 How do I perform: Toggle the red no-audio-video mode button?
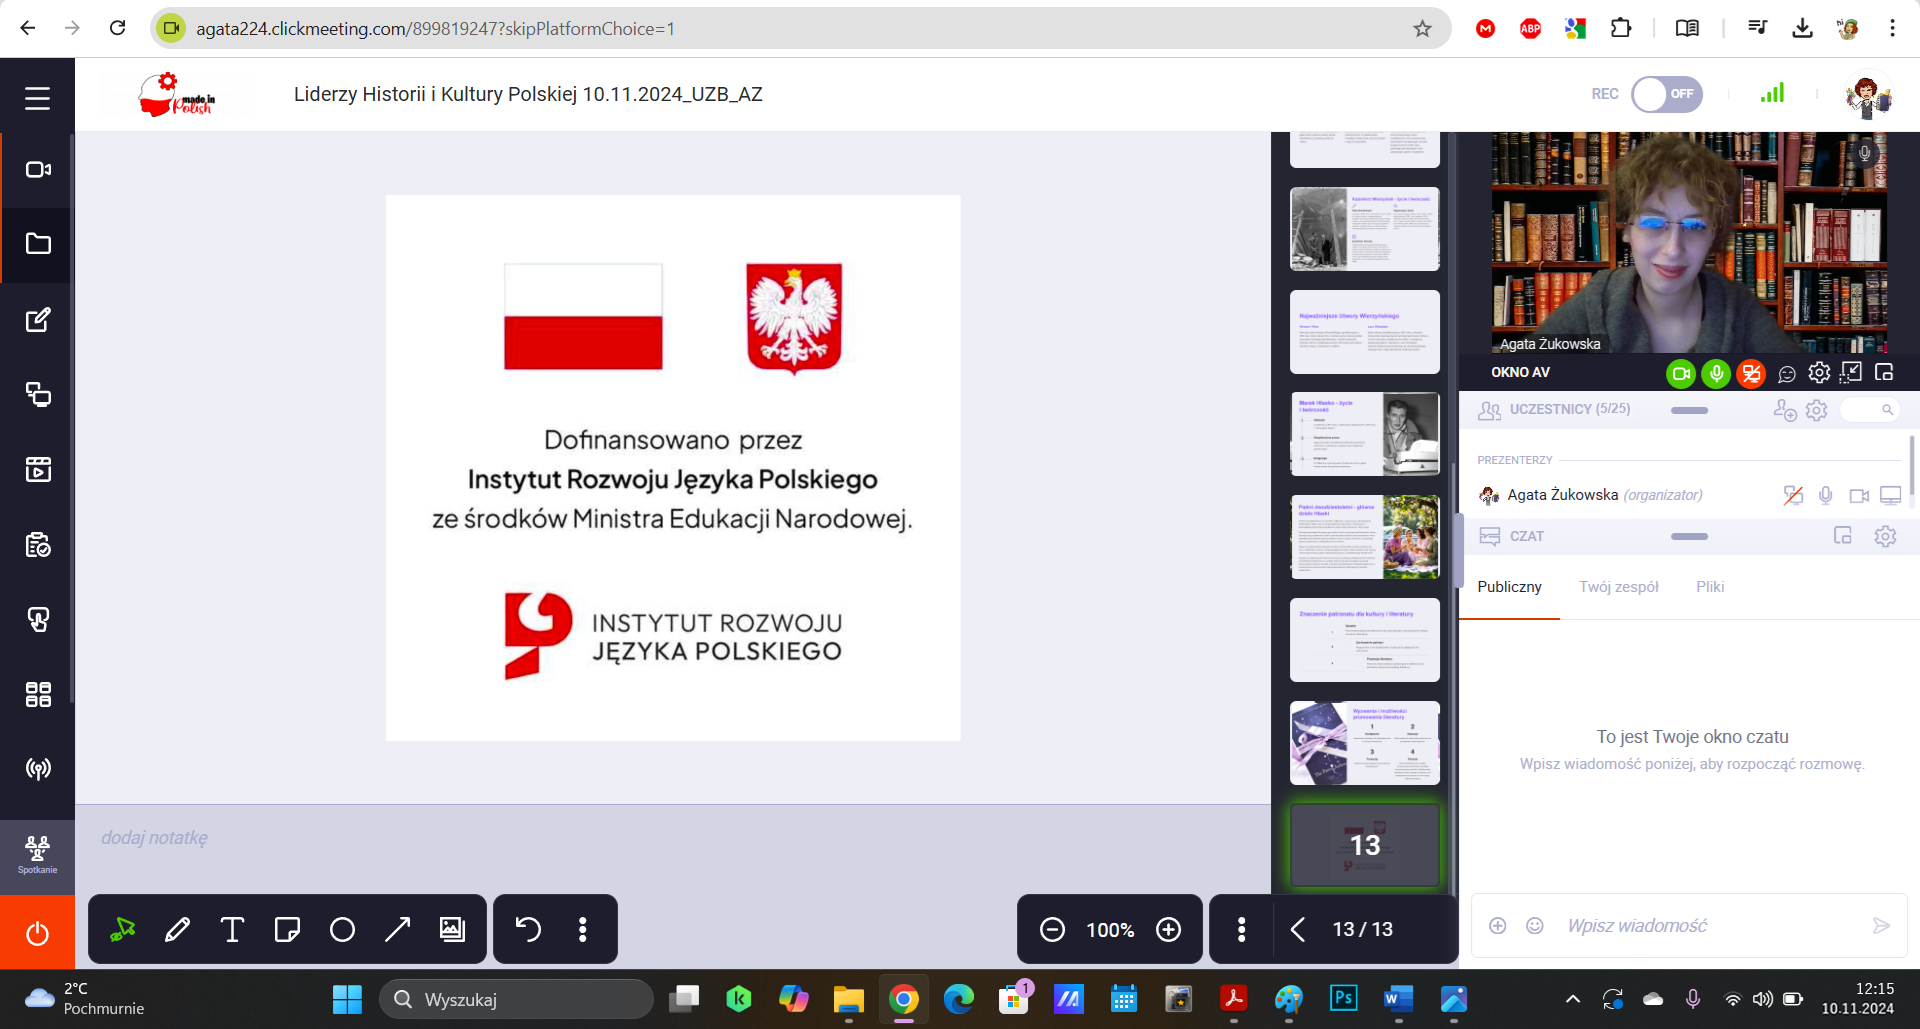click(1751, 373)
